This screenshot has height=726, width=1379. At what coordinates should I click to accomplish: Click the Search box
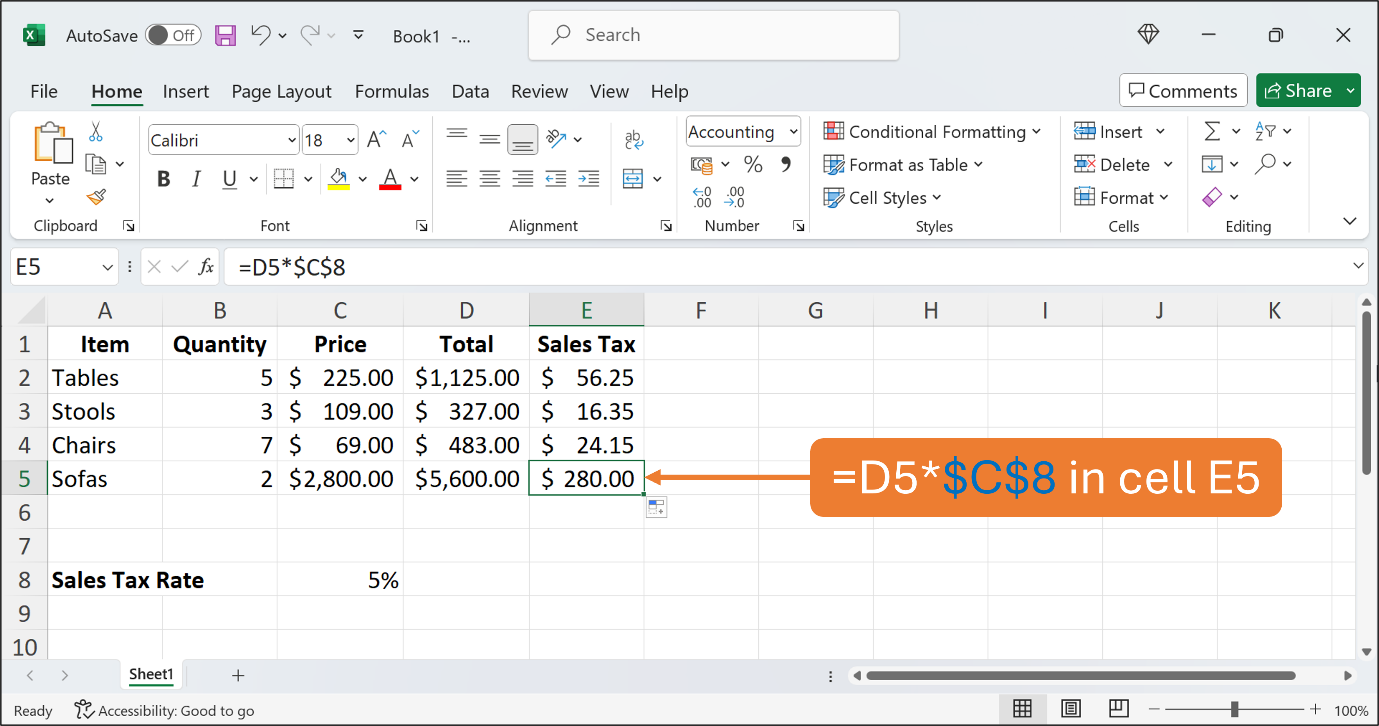pyautogui.click(x=714, y=35)
